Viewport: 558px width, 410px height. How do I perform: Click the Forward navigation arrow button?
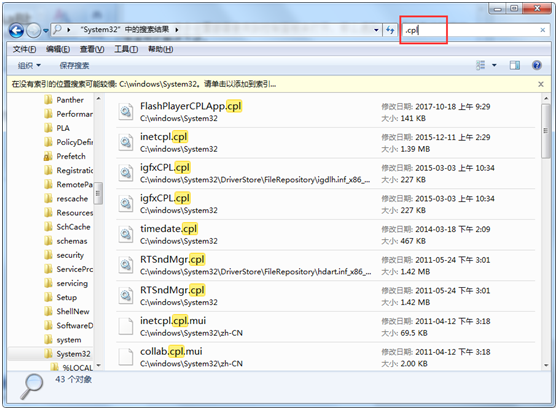point(33,31)
